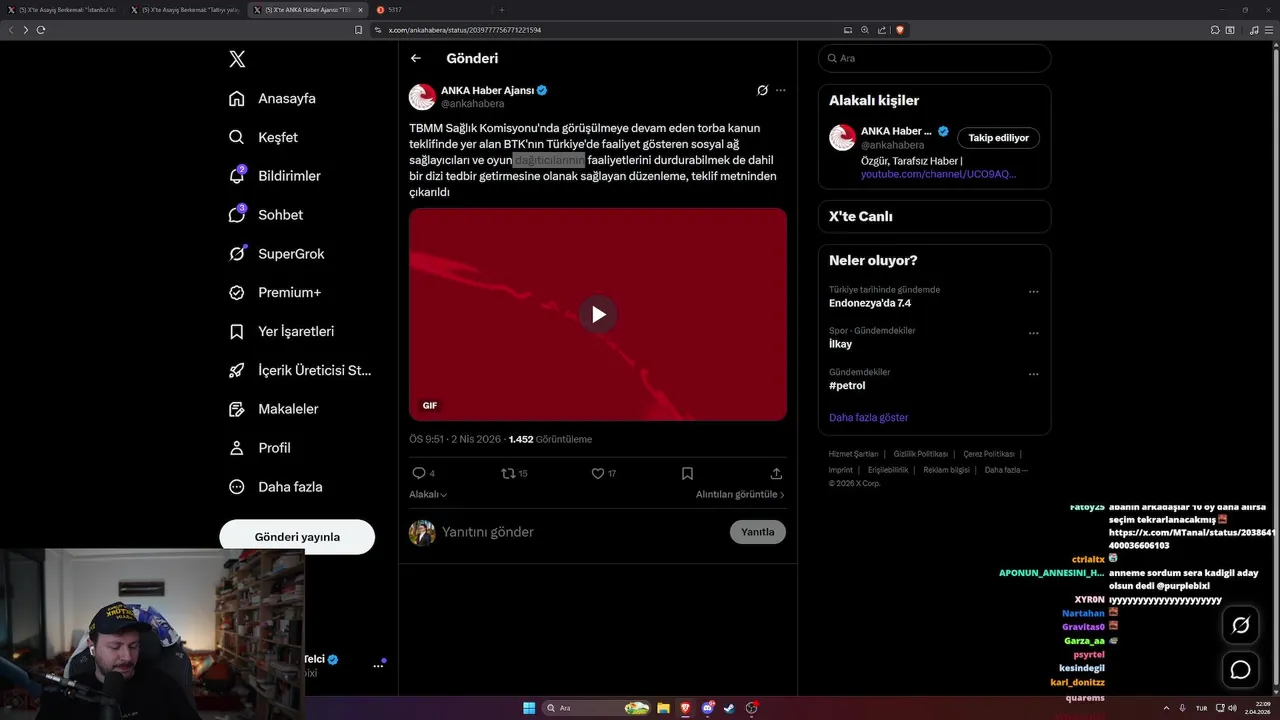
Task: Open more options for #petrol trend
Action: coord(1034,374)
